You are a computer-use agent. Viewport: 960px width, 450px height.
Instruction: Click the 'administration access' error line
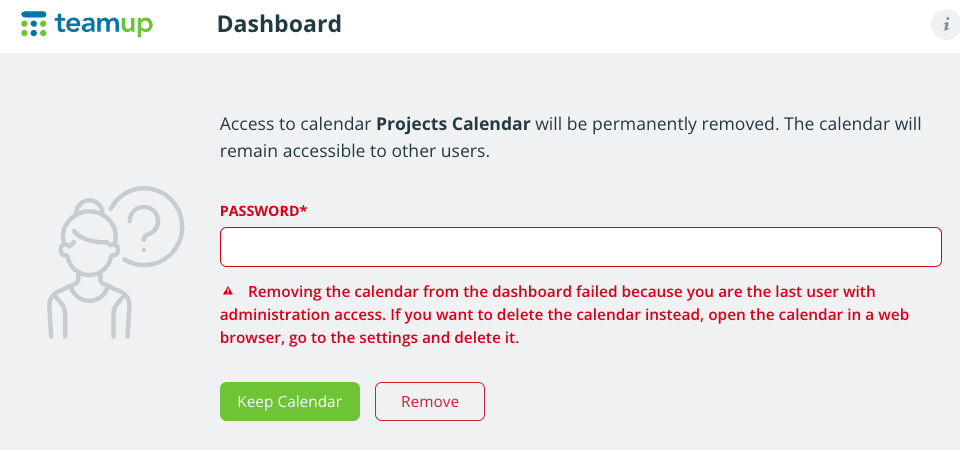(x=564, y=314)
